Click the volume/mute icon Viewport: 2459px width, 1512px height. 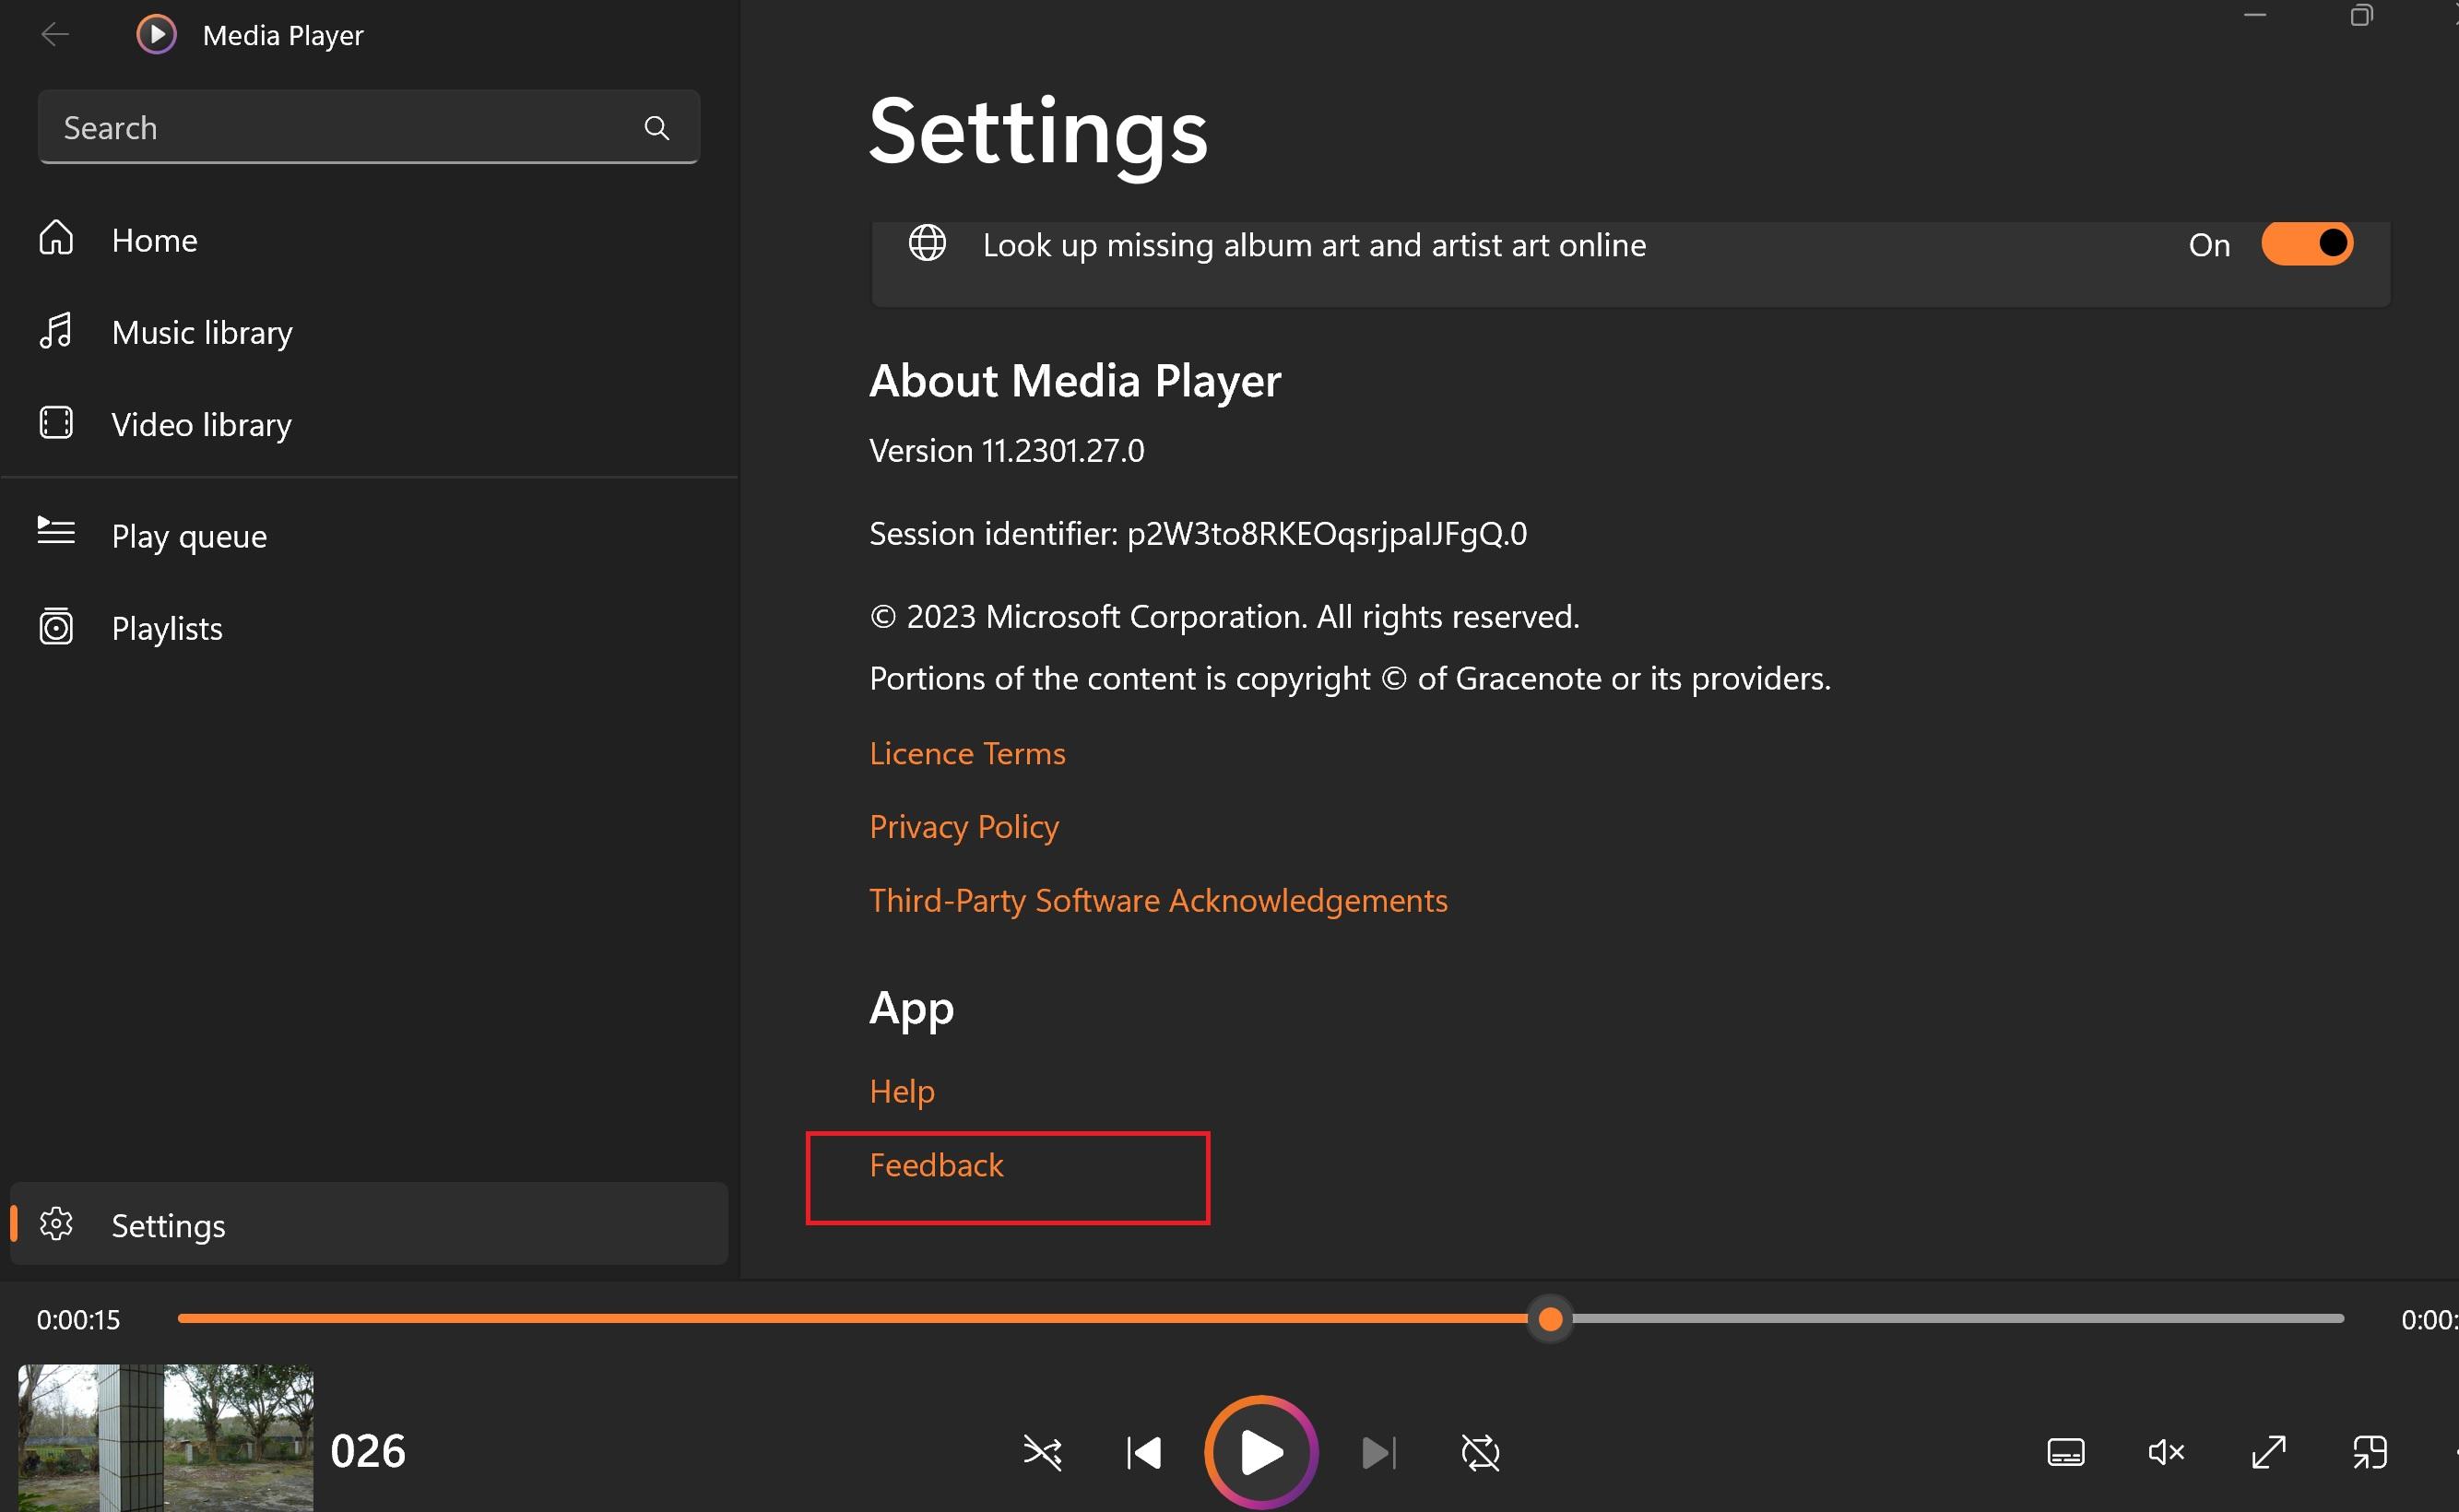pyautogui.click(x=2166, y=1452)
